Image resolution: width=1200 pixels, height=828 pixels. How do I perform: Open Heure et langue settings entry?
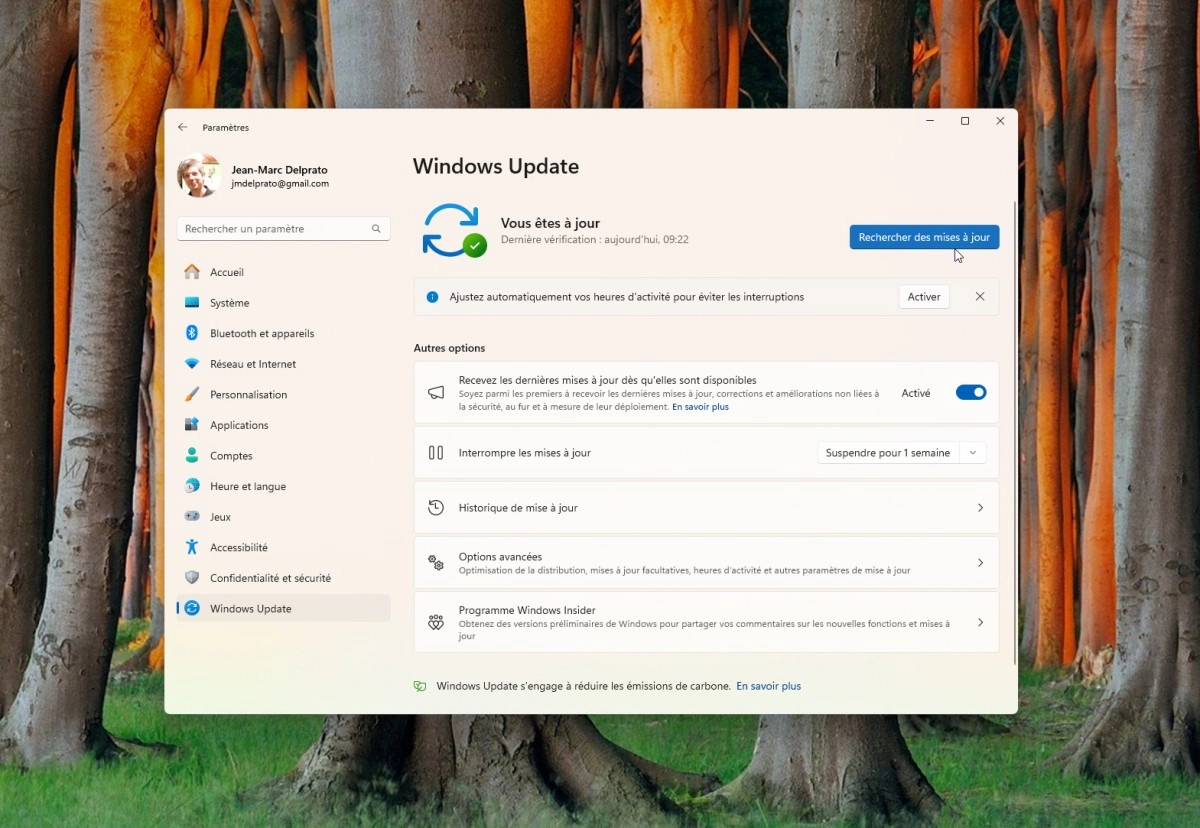284,486
